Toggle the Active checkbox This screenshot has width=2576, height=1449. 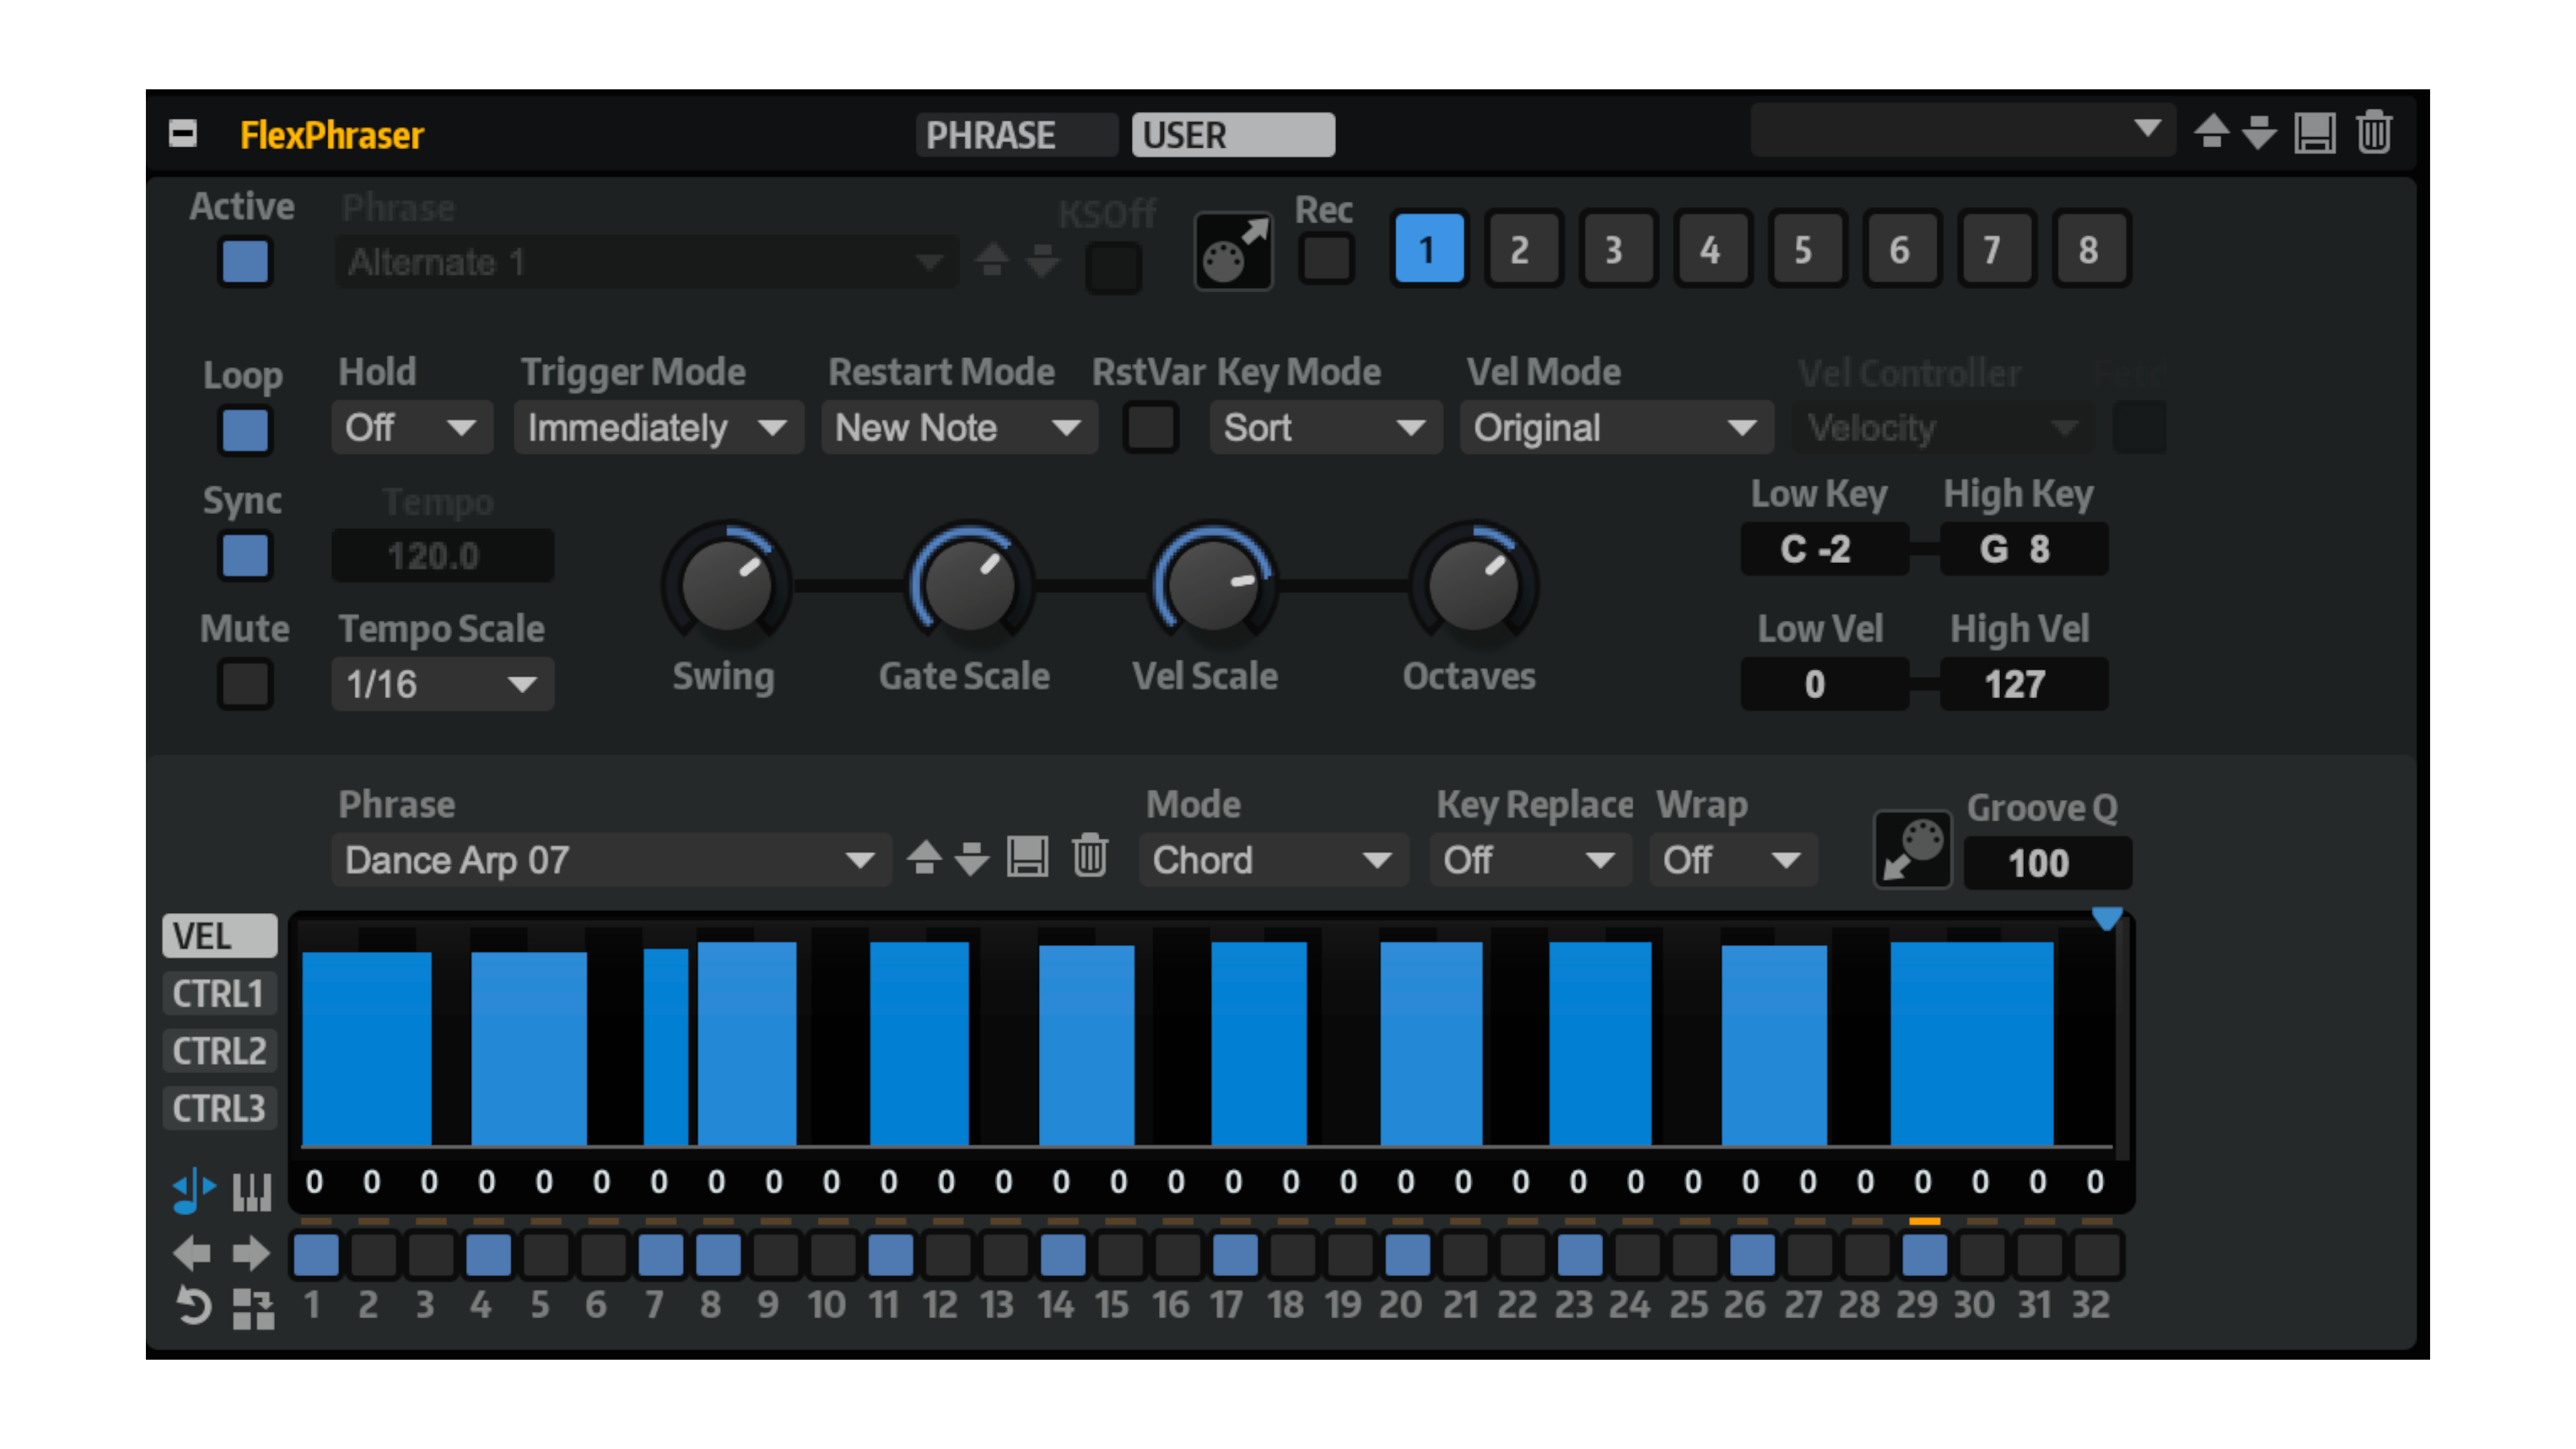[245, 261]
